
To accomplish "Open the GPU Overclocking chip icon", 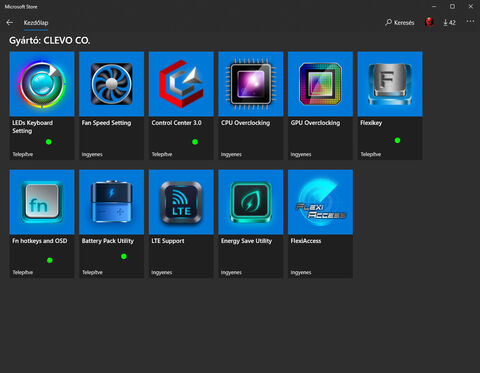I will [320, 84].
